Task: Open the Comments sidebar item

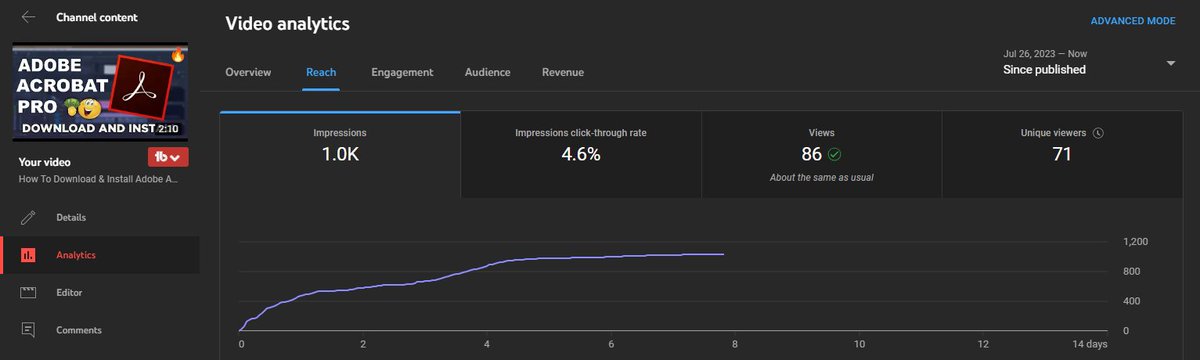Action: [100, 330]
